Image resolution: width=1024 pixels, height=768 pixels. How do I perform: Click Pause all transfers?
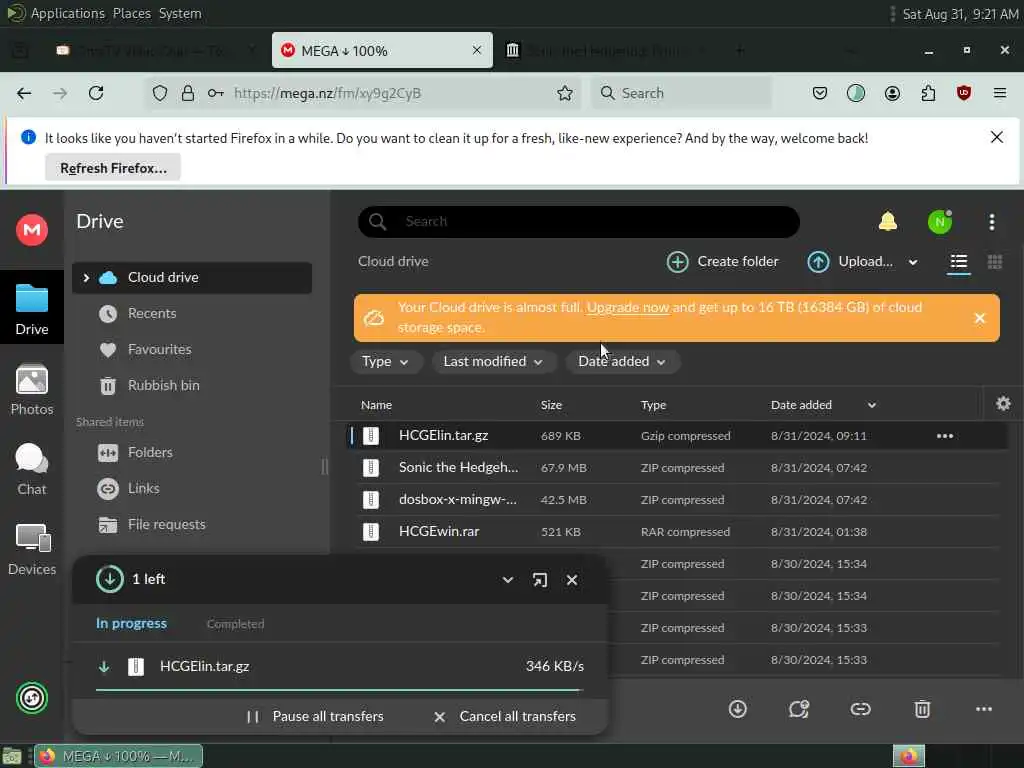tap(315, 716)
